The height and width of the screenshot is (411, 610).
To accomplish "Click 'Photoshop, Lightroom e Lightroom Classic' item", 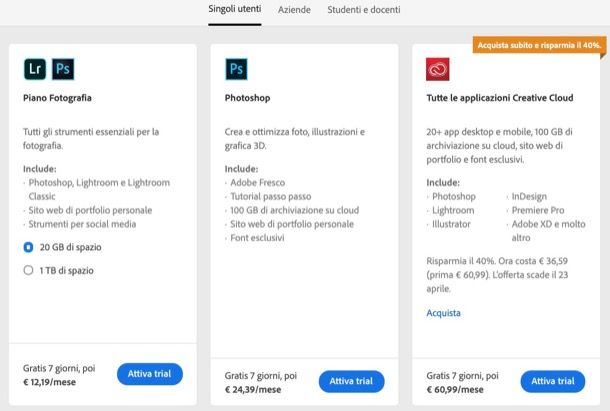I will pyautogui.click(x=99, y=190).
